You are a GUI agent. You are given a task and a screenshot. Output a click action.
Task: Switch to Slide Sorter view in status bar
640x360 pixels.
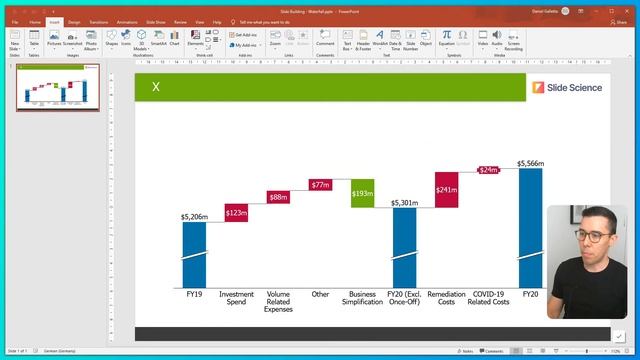coord(529,351)
